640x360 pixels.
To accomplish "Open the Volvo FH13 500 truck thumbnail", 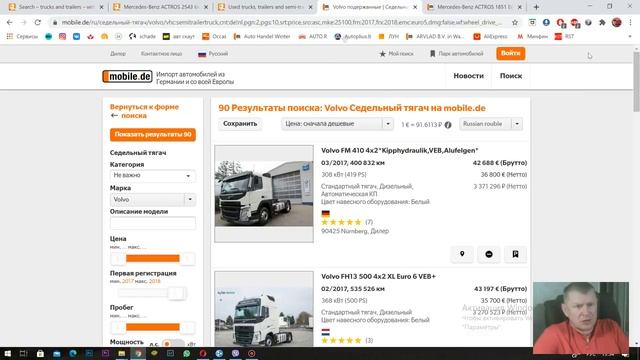I will [x=264, y=309].
